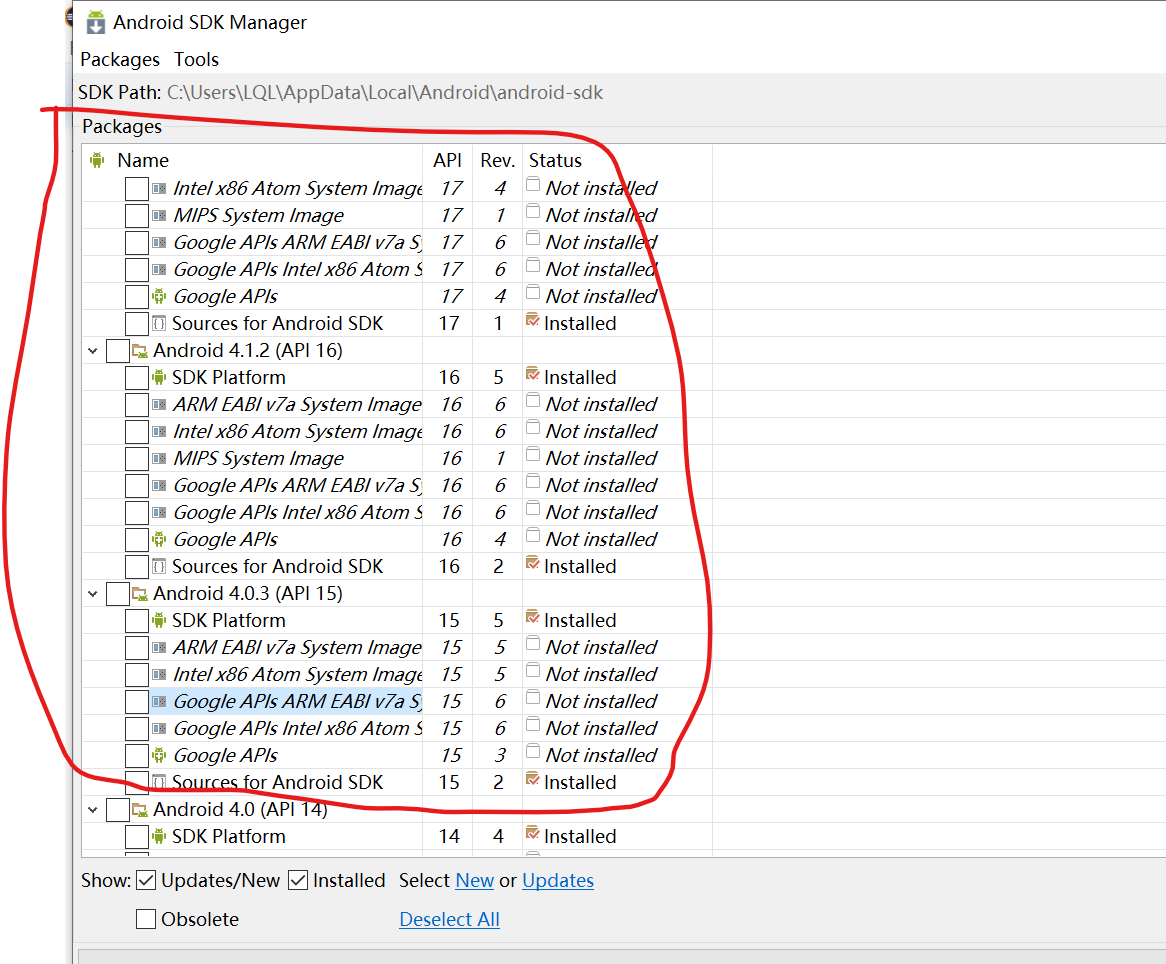Viewport: 1166px width, 964px height.
Task: Toggle the Updates/New show filter
Action: pos(146,881)
